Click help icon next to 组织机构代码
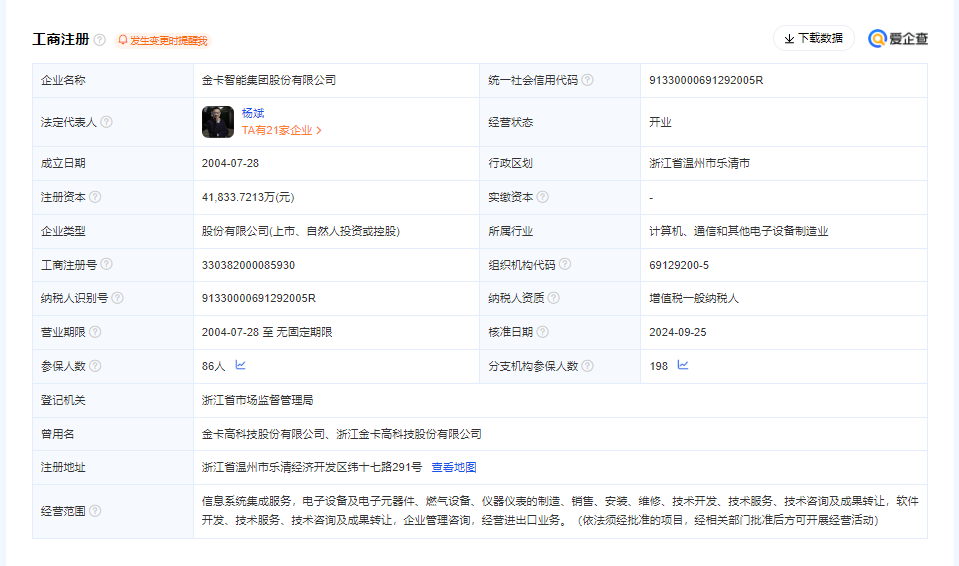Image resolution: width=959 pixels, height=566 pixels. (565, 264)
